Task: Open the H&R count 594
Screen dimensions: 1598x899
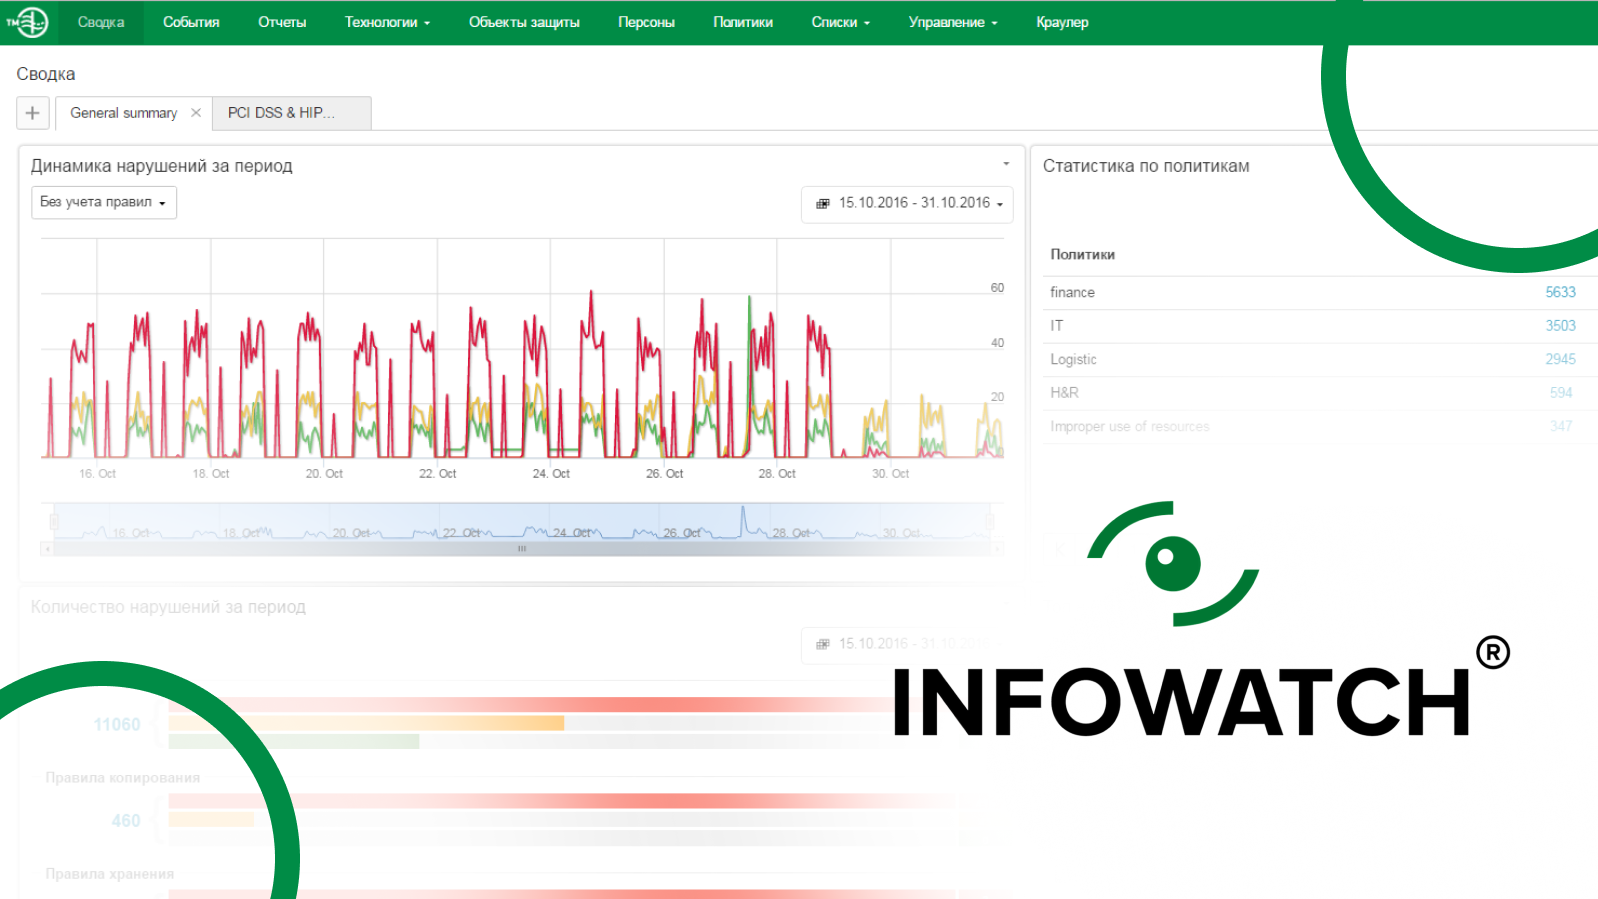Action: 1561,393
